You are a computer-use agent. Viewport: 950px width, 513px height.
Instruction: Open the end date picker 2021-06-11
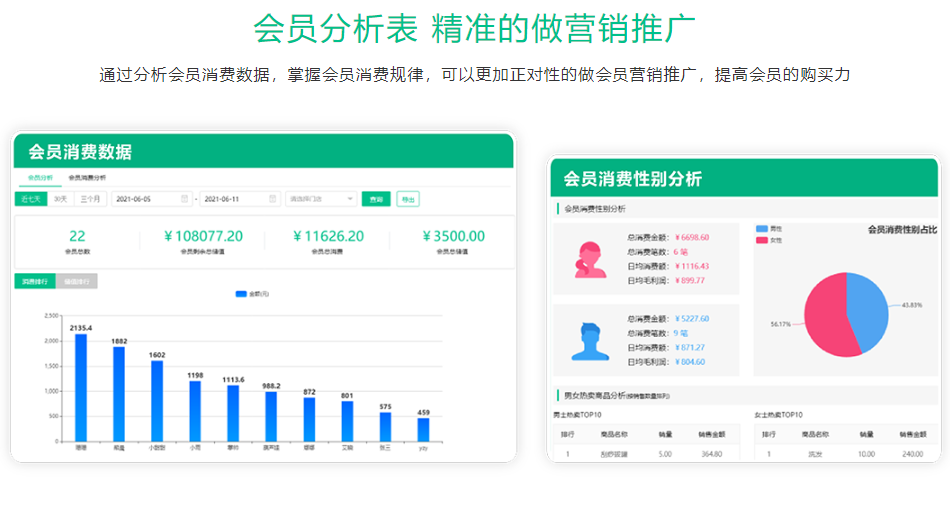(238, 199)
